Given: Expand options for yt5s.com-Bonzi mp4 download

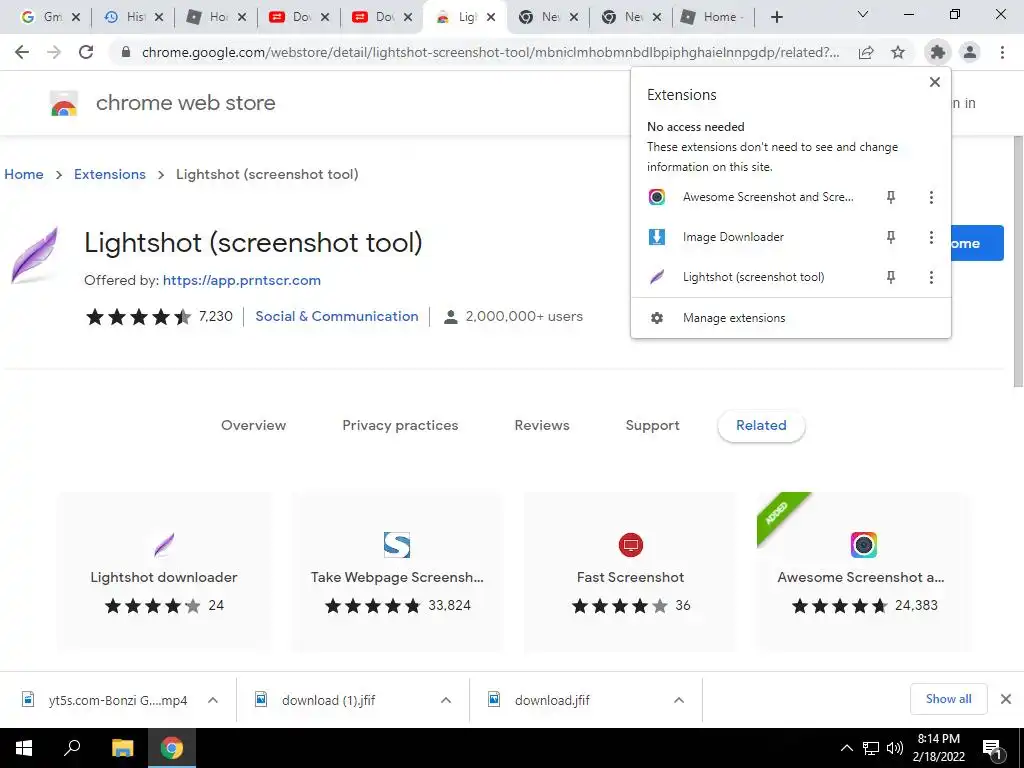Looking at the screenshot, I should (213, 700).
